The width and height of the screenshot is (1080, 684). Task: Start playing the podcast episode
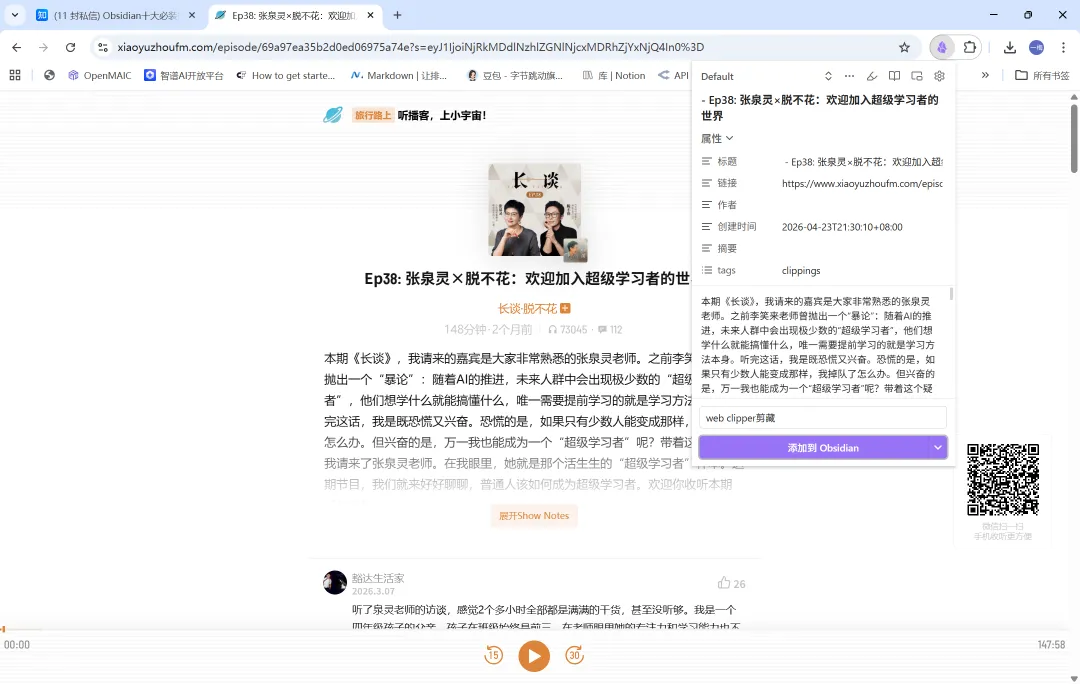(534, 656)
